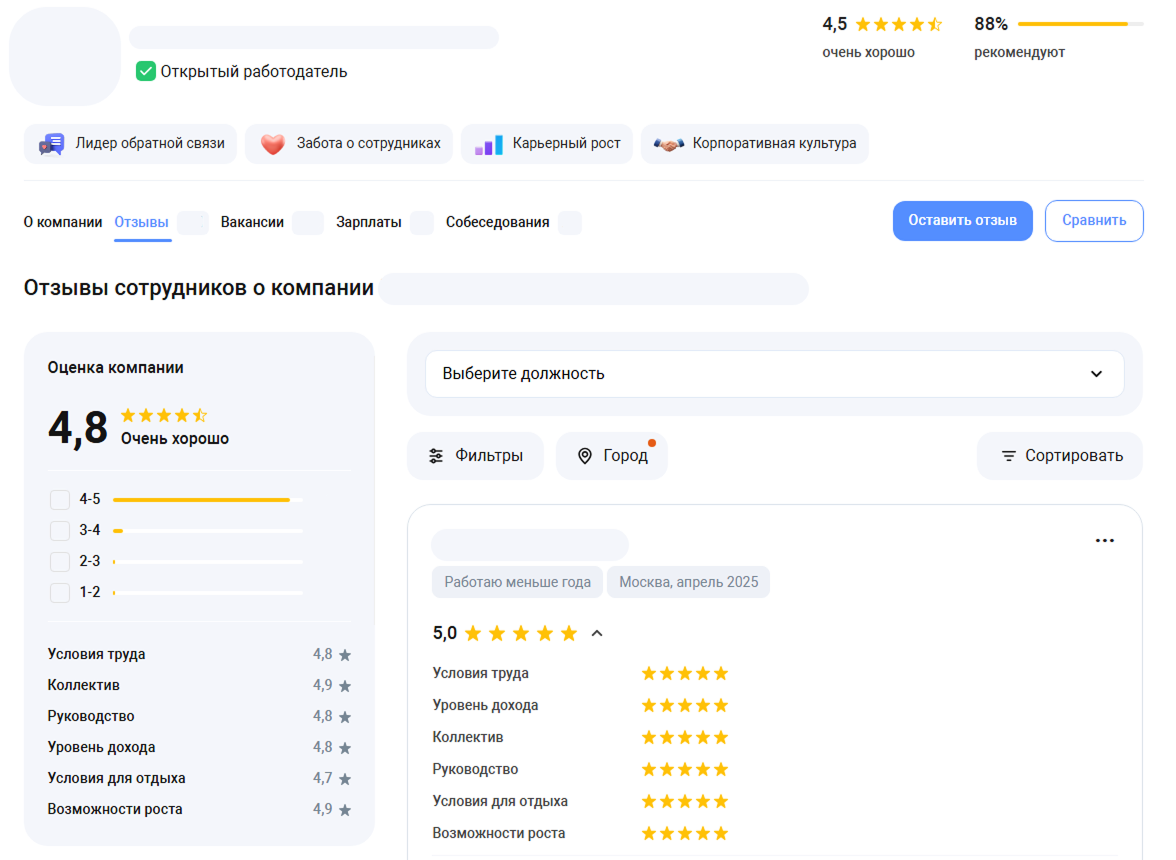
Task: Click the heart icon for employee care
Action: pos(273,144)
